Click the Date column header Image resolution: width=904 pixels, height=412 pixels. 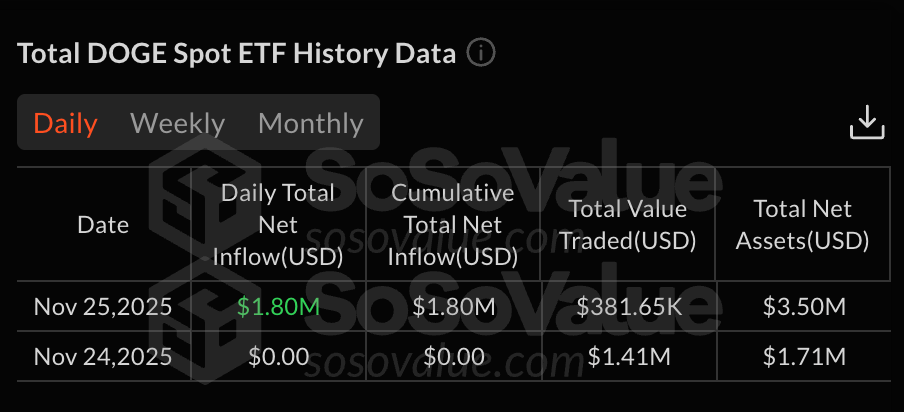[103, 225]
